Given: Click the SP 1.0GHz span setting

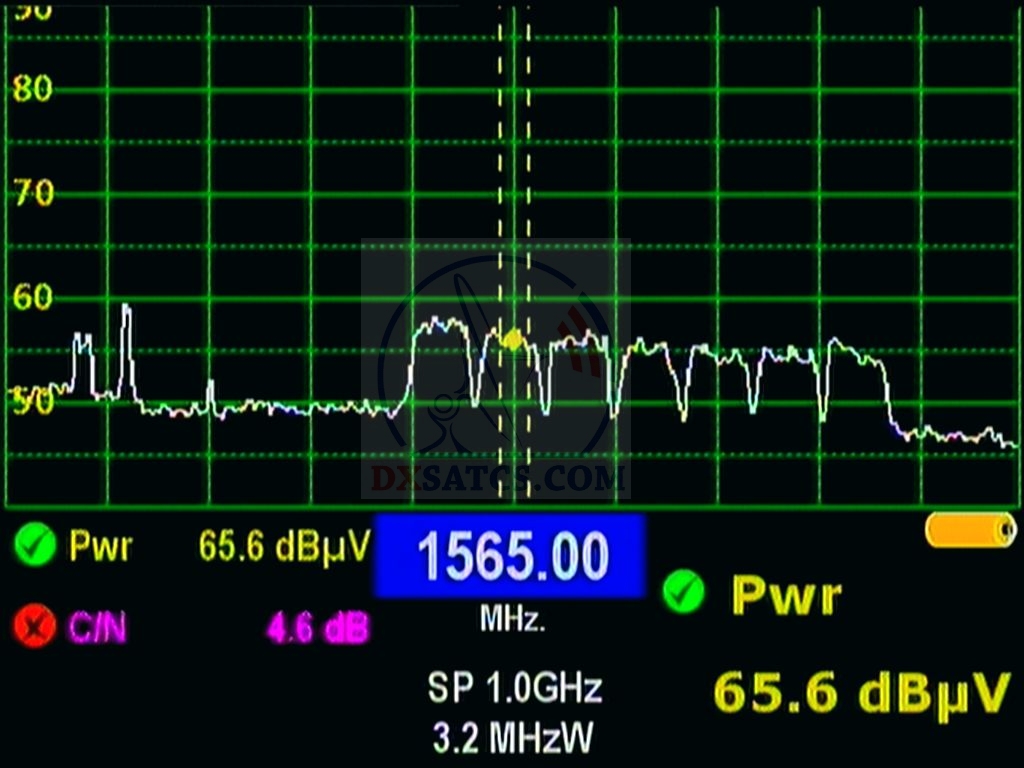Looking at the screenshot, I should [x=515, y=688].
